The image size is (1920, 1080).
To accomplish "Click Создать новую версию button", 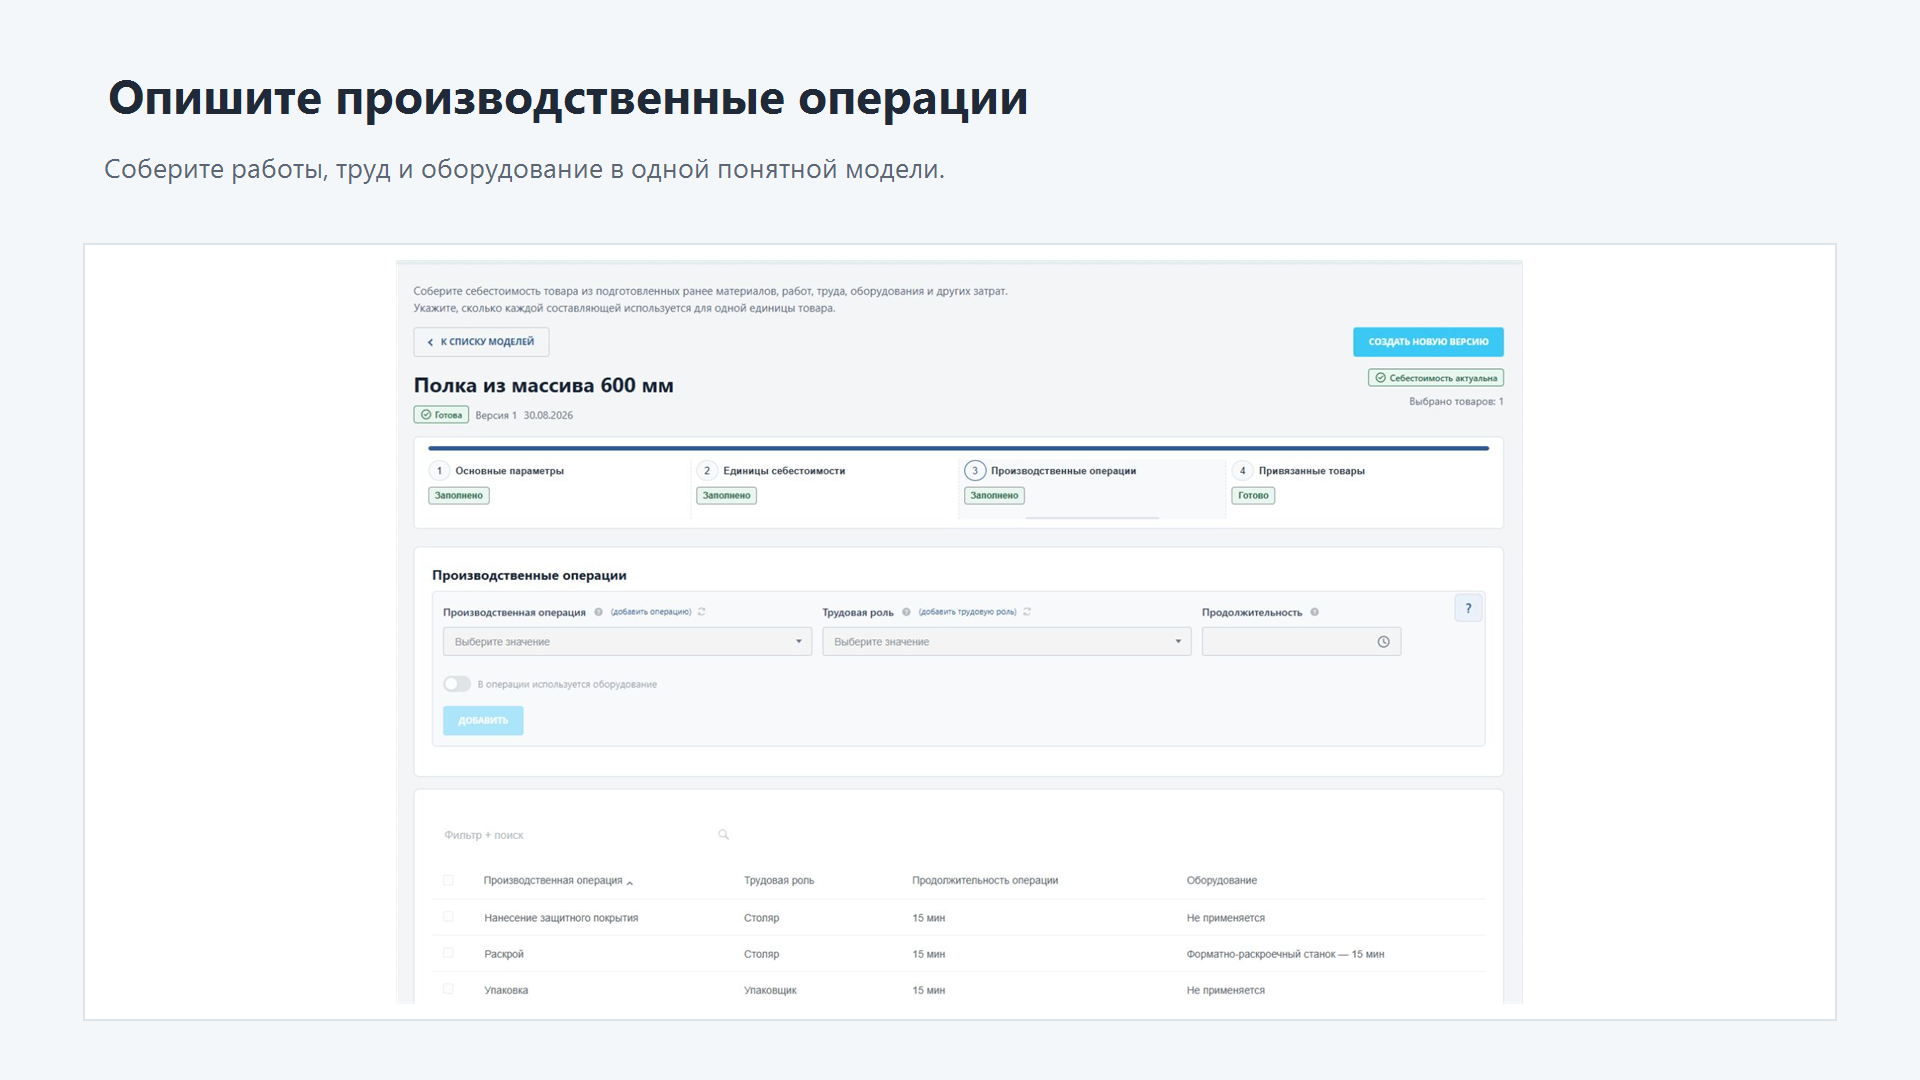I will tap(1428, 342).
